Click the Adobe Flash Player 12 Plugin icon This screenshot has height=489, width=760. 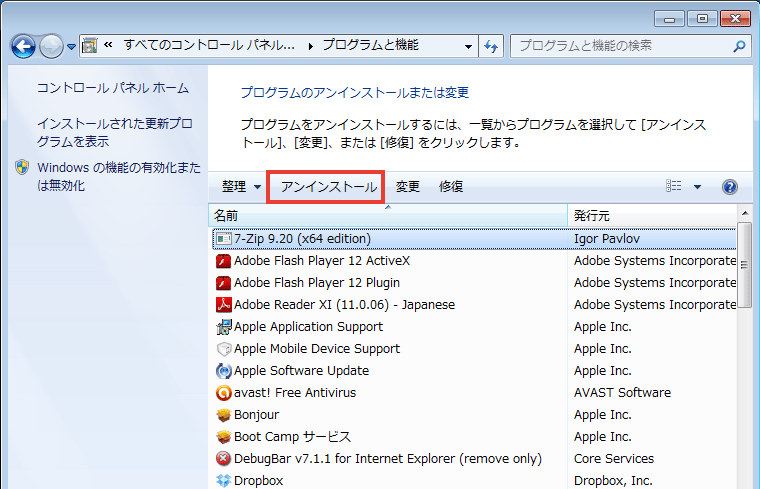(x=223, y=283)
